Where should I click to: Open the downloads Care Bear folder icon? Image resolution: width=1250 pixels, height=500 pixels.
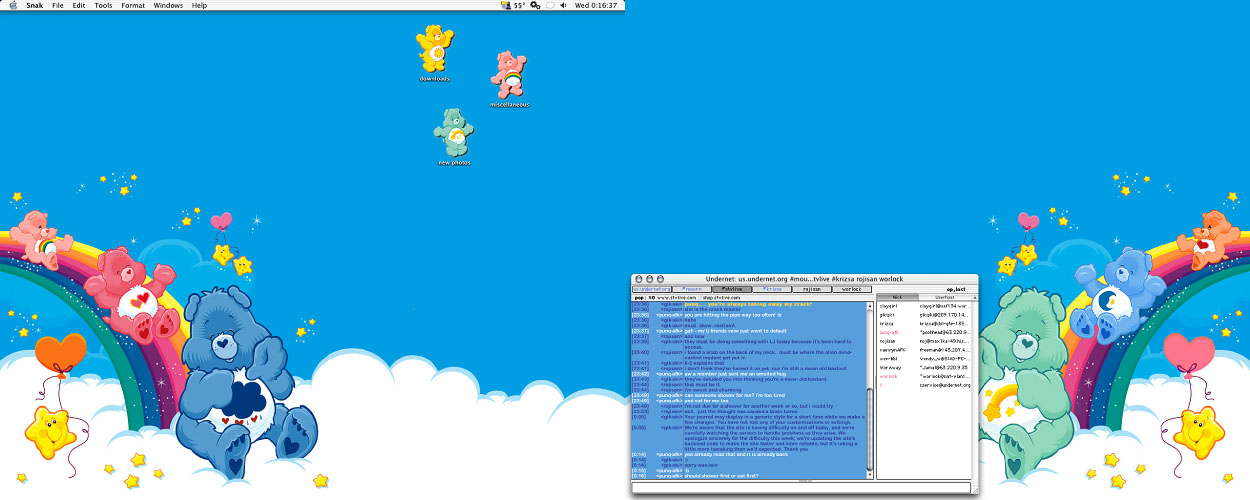[x=434, y=49]
